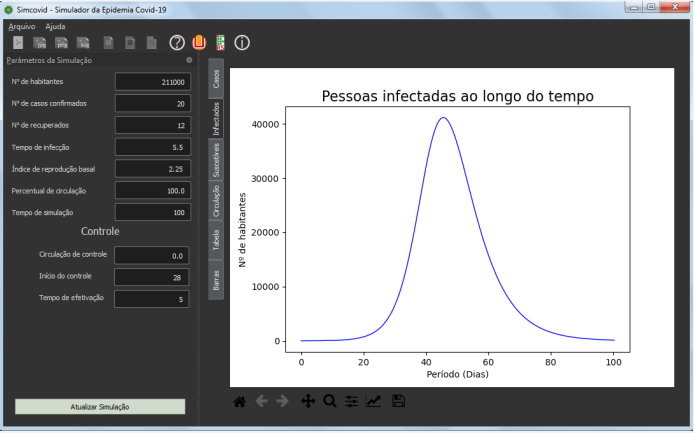Click the Índice de reprodução basal field
This screenshot has width=694, height=433.
(151, 168)
